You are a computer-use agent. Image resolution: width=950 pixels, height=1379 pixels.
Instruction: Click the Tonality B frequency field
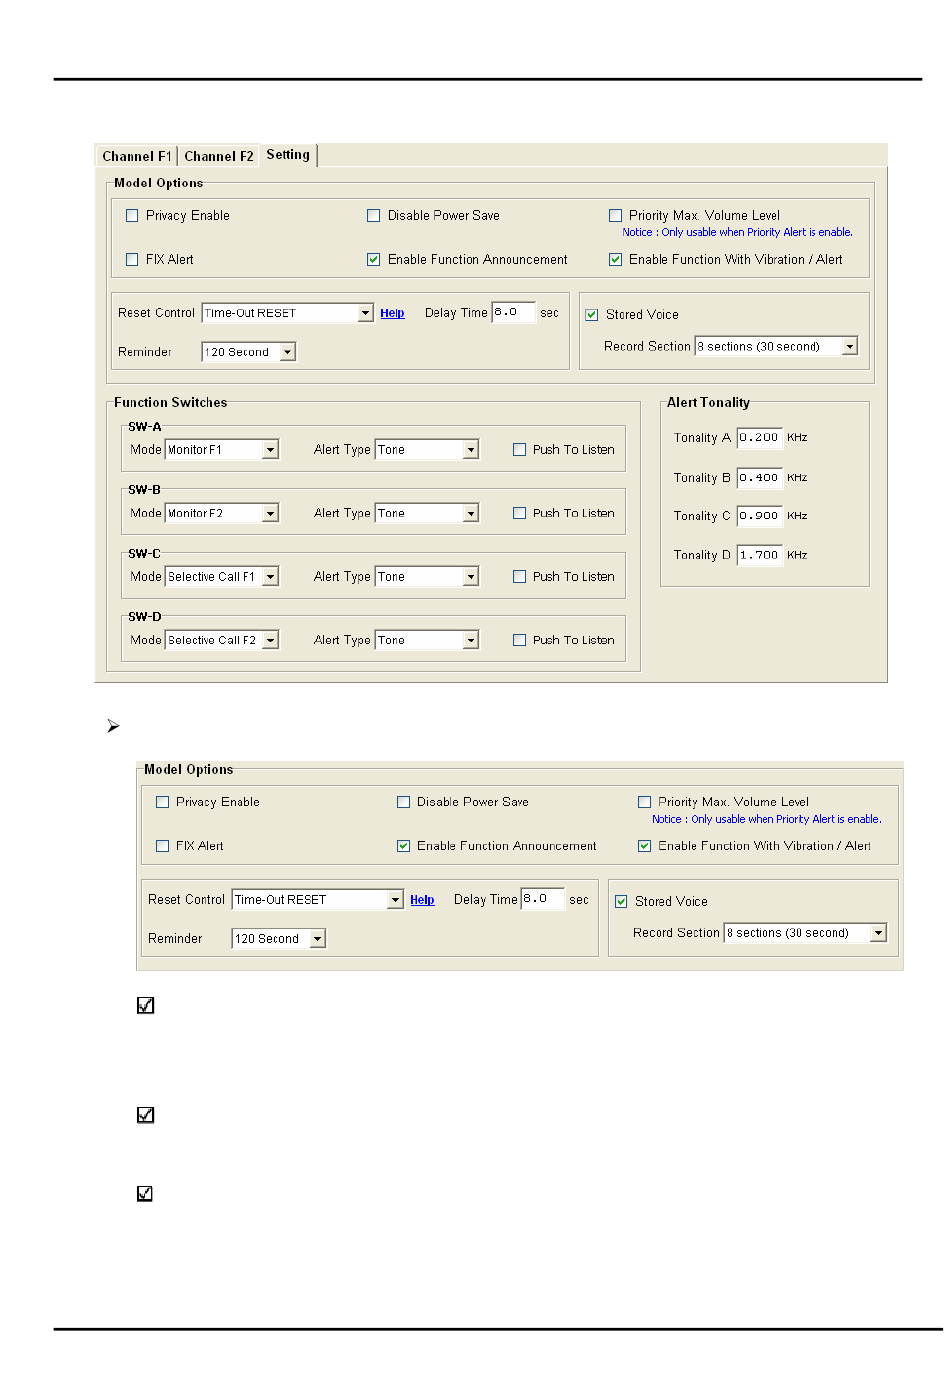[759, 477]
